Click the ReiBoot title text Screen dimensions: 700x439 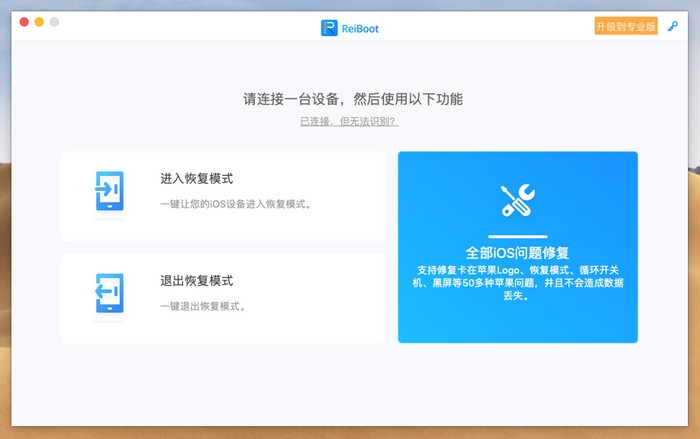coord(360,29)
